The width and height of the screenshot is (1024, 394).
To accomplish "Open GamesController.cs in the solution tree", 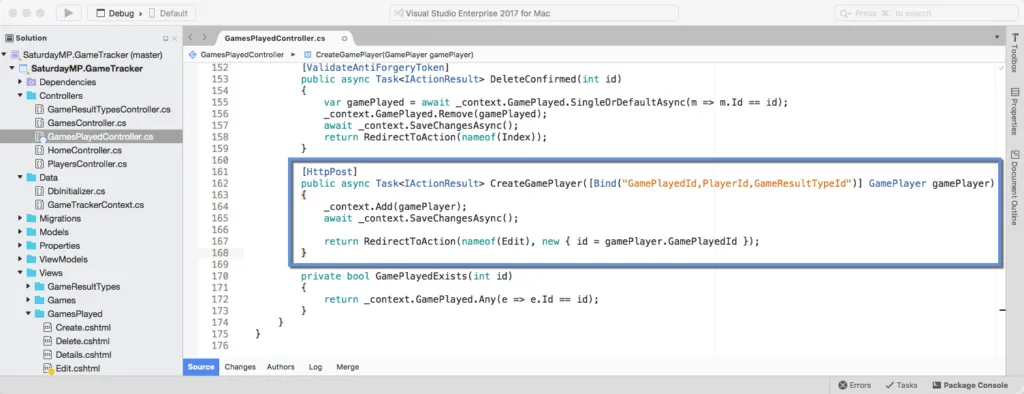I will click(x=87, y=123).
